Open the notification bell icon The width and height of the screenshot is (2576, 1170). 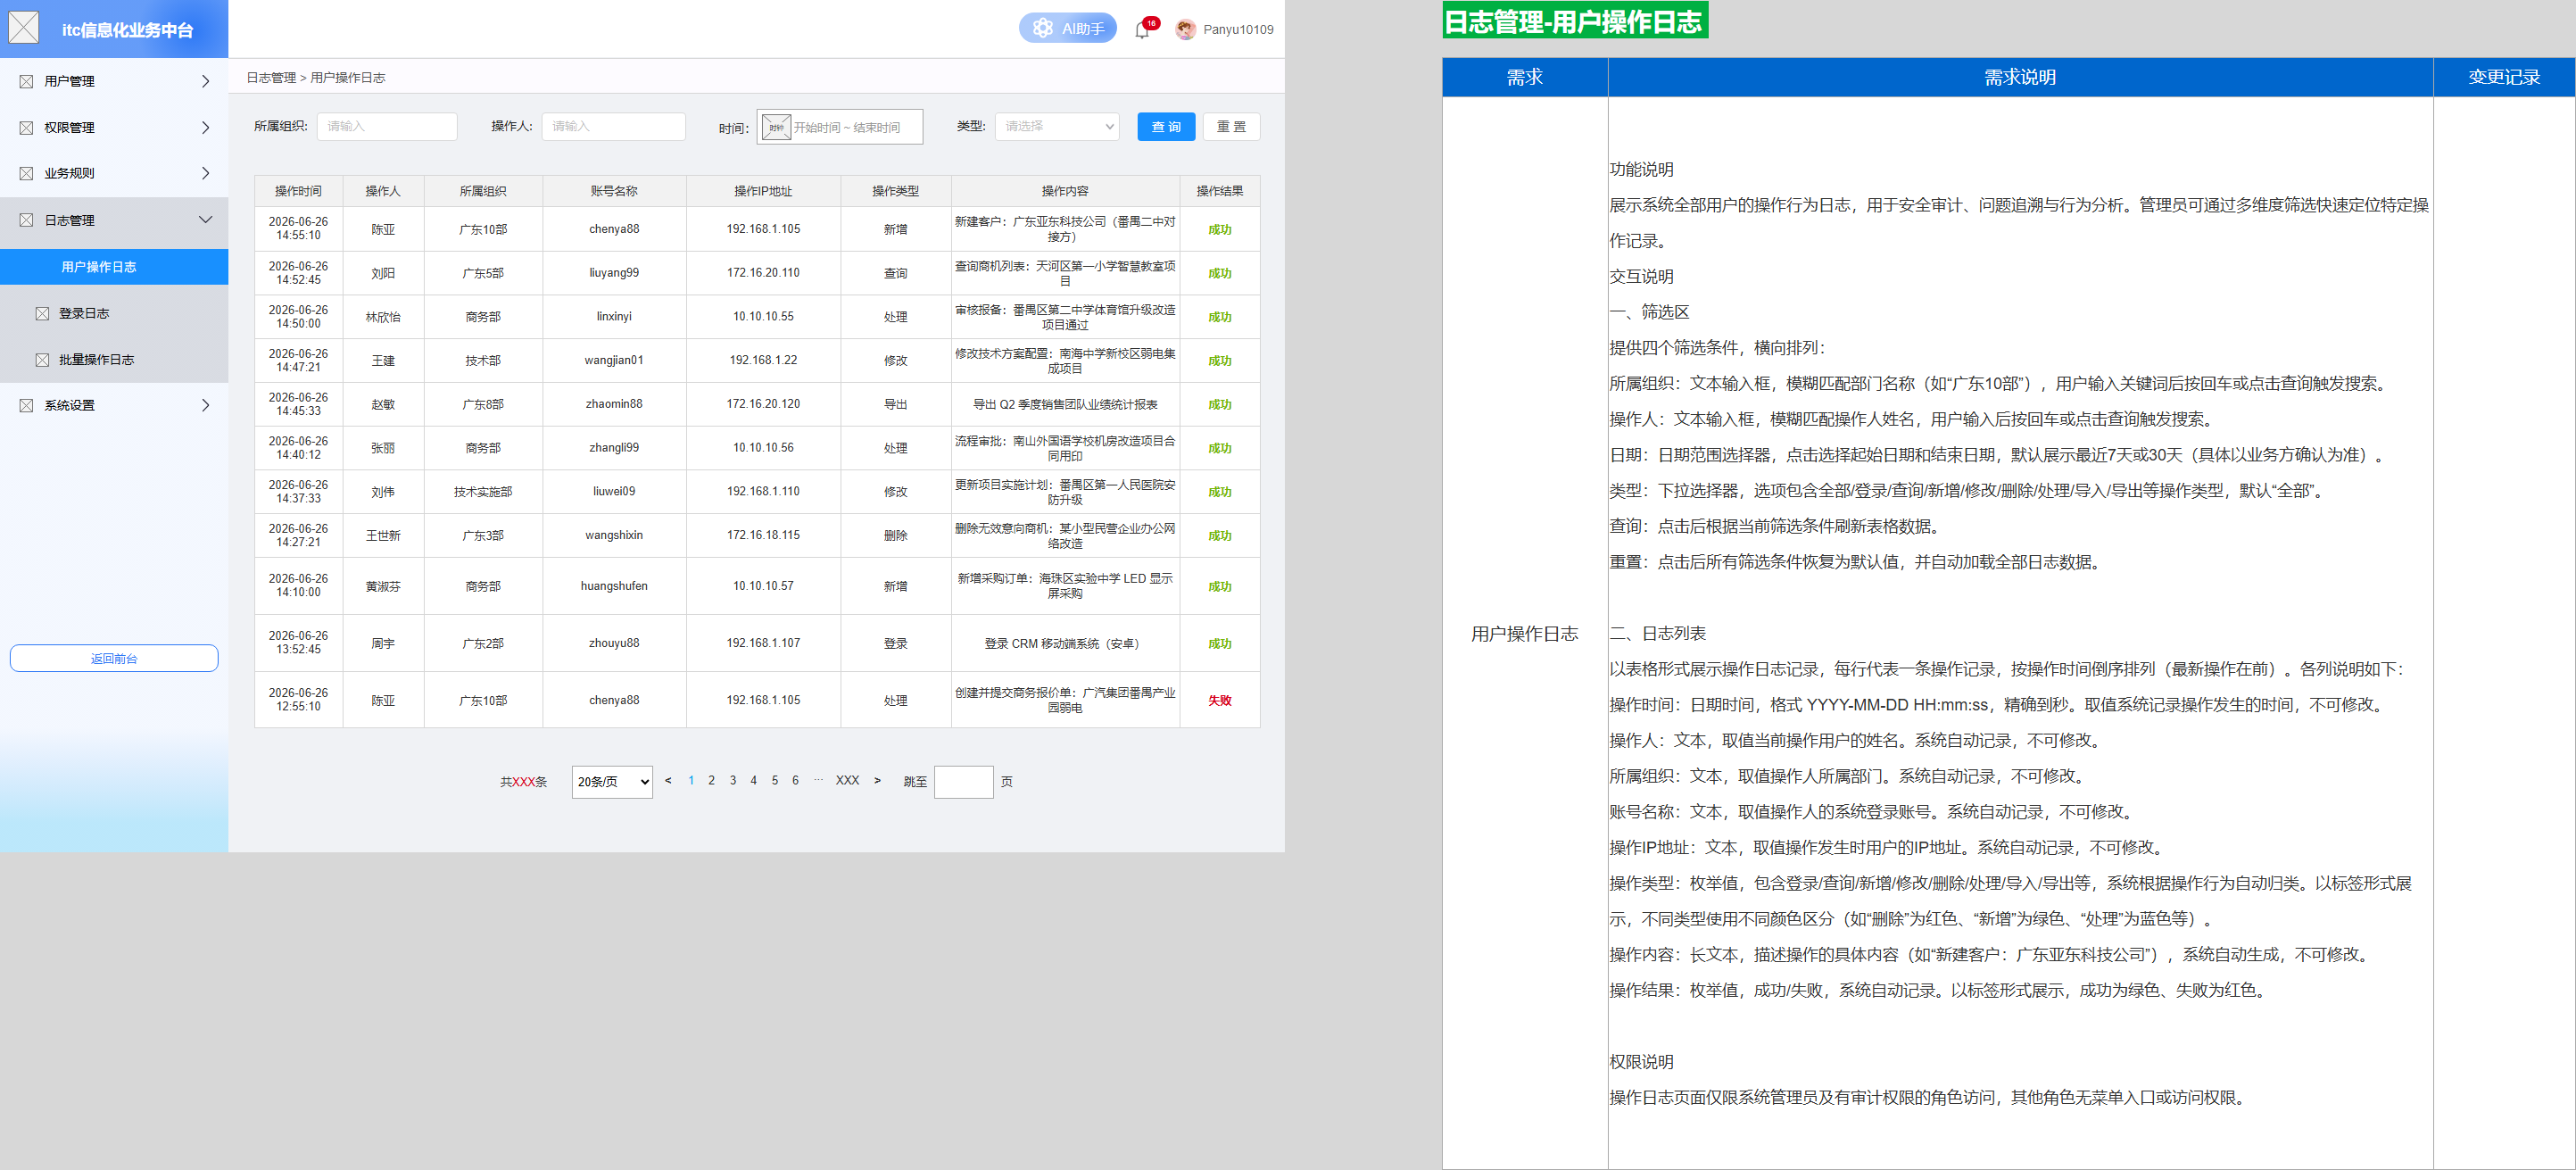tap(1142, 30)
